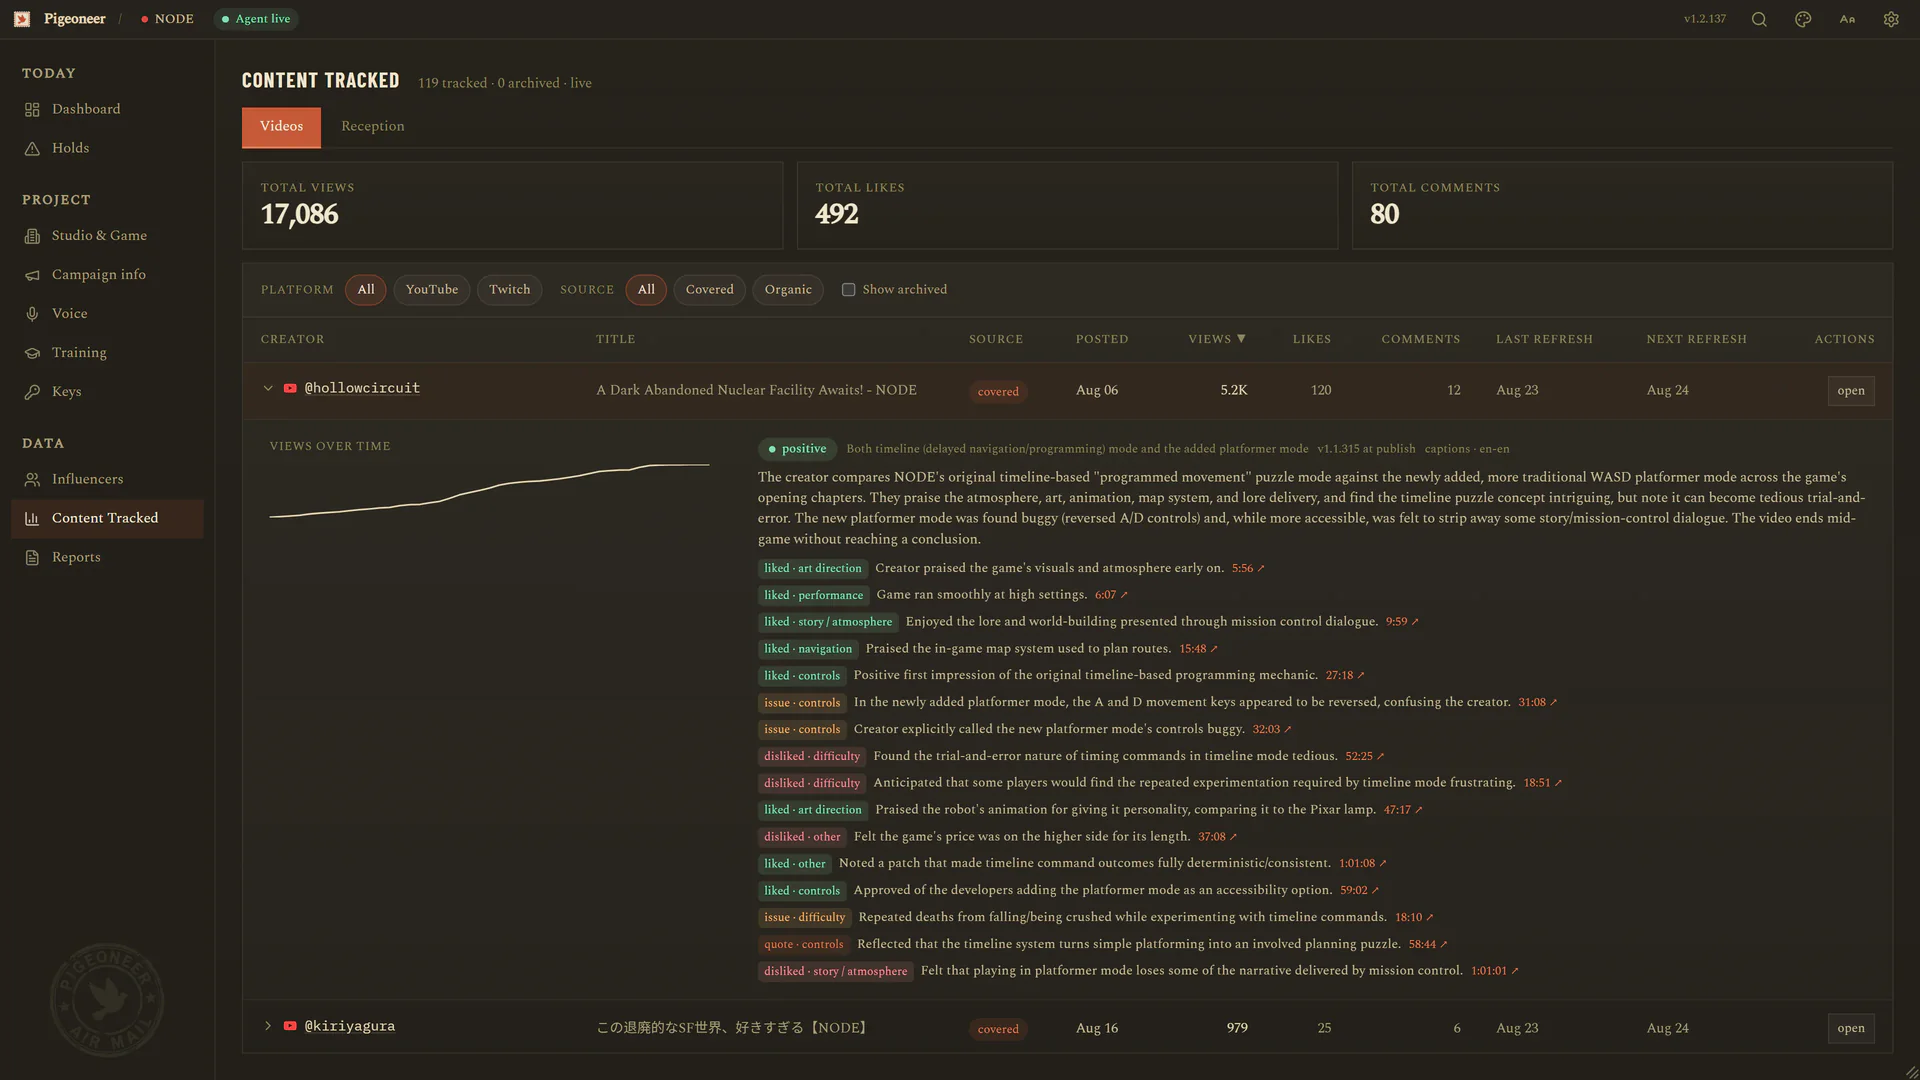Click the Total Views 17,086 value
The width and height of the screenshot is (1920, 1080).
(x=299, y=215)
